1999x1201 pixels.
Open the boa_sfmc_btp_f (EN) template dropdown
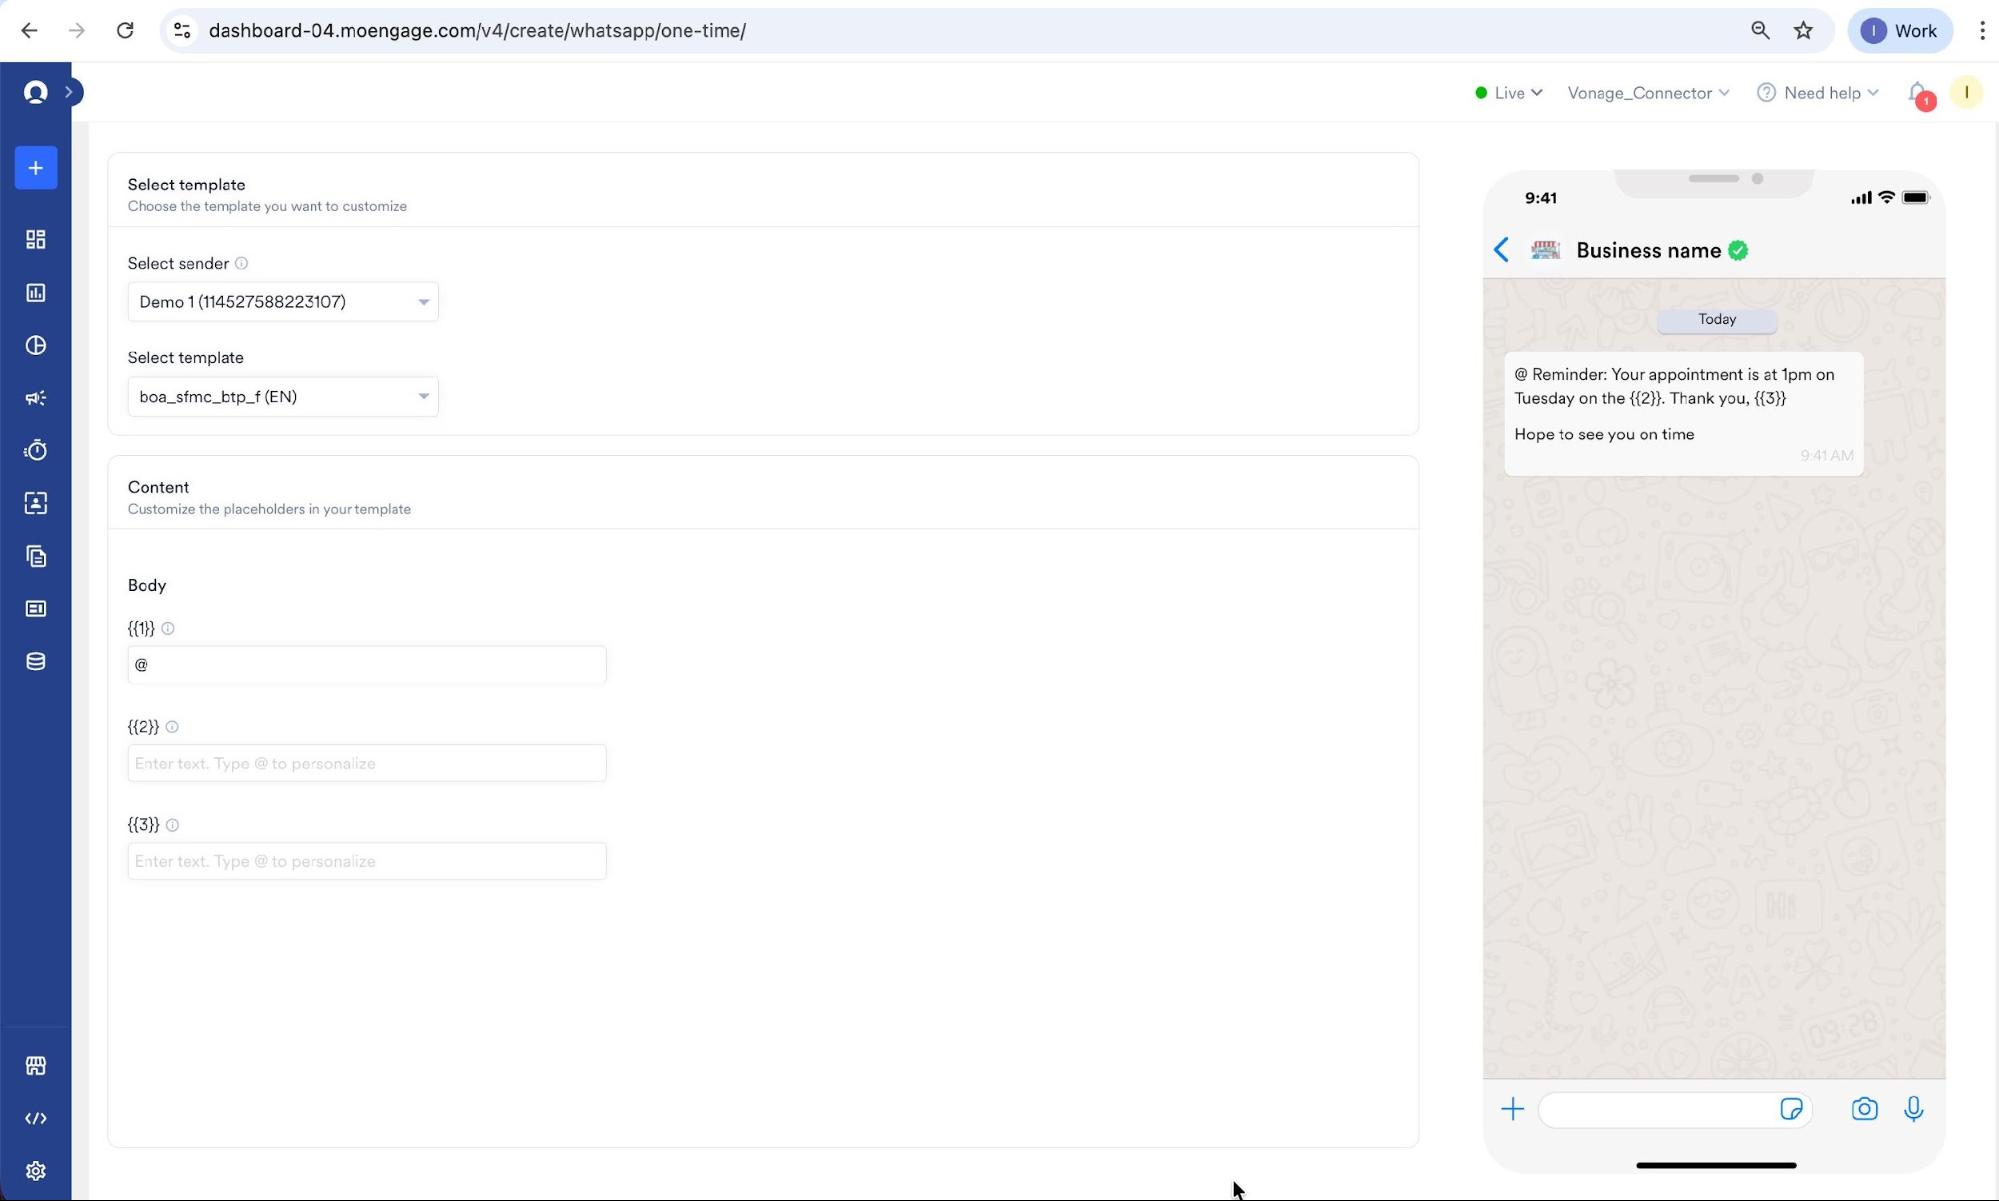[x=283, y=397]
